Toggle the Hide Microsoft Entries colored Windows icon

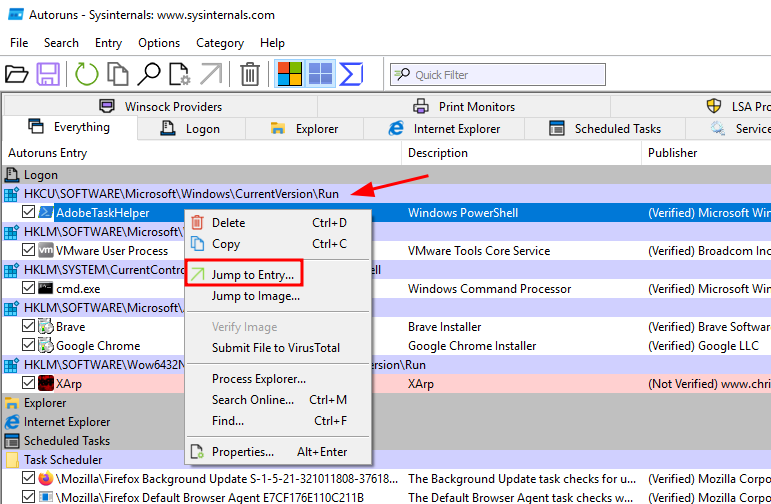click(290, 74)
